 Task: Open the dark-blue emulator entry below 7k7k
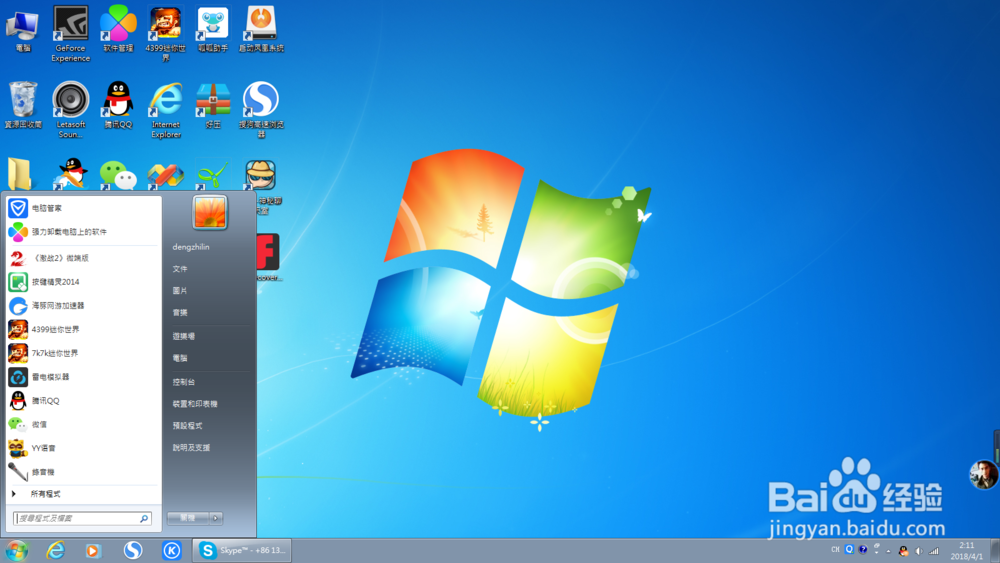[x=82, y=377]
